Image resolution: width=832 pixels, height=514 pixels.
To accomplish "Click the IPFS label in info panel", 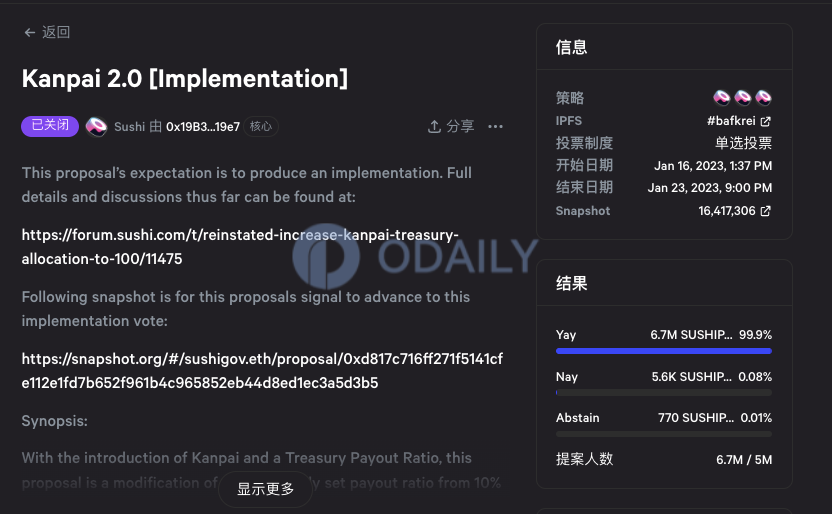I will (569, 121).
